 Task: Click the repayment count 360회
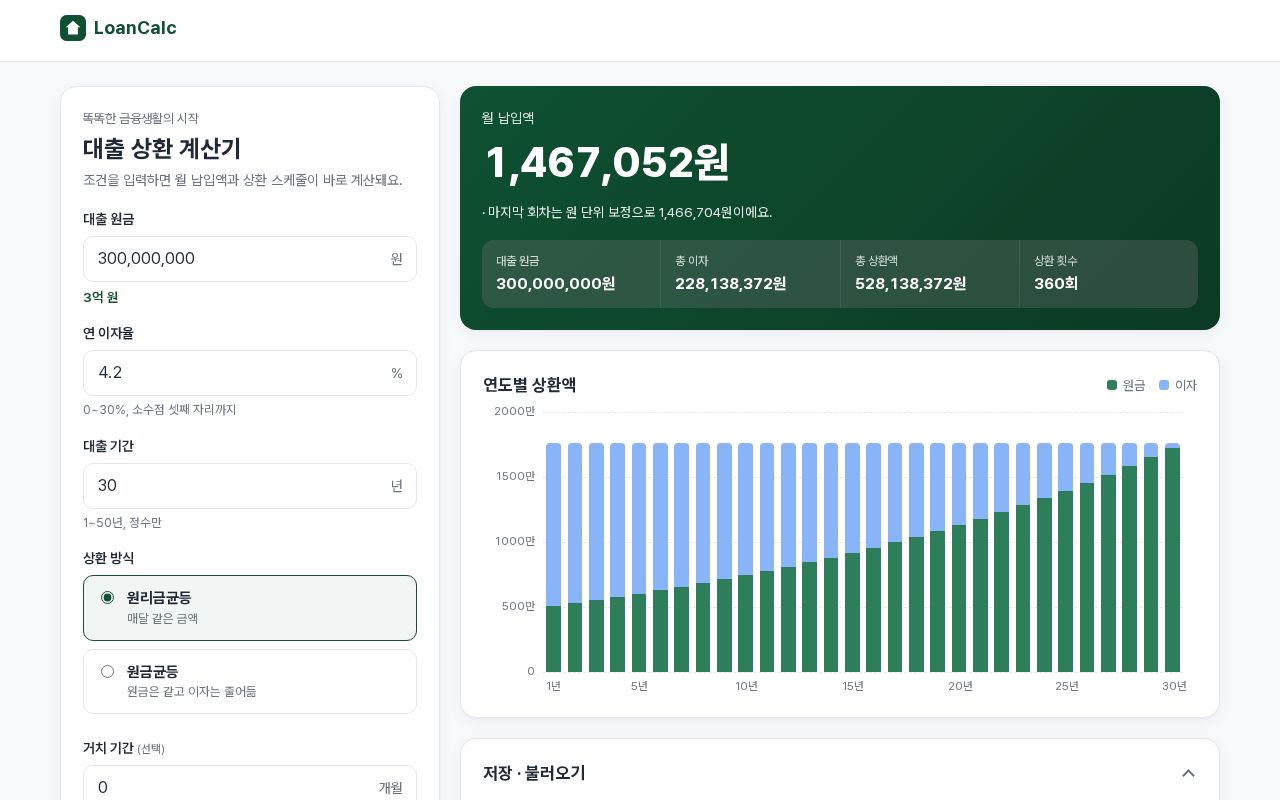(1056, 284)
